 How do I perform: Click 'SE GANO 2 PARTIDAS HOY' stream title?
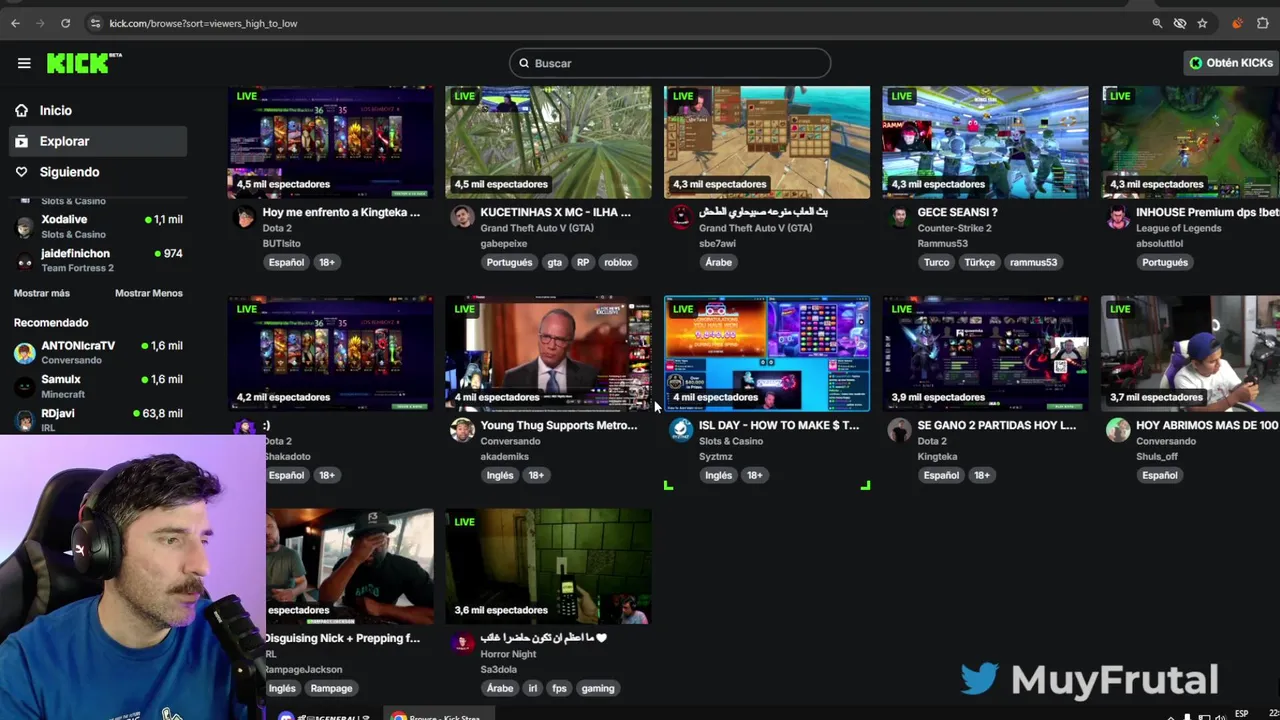coord(997,425)
